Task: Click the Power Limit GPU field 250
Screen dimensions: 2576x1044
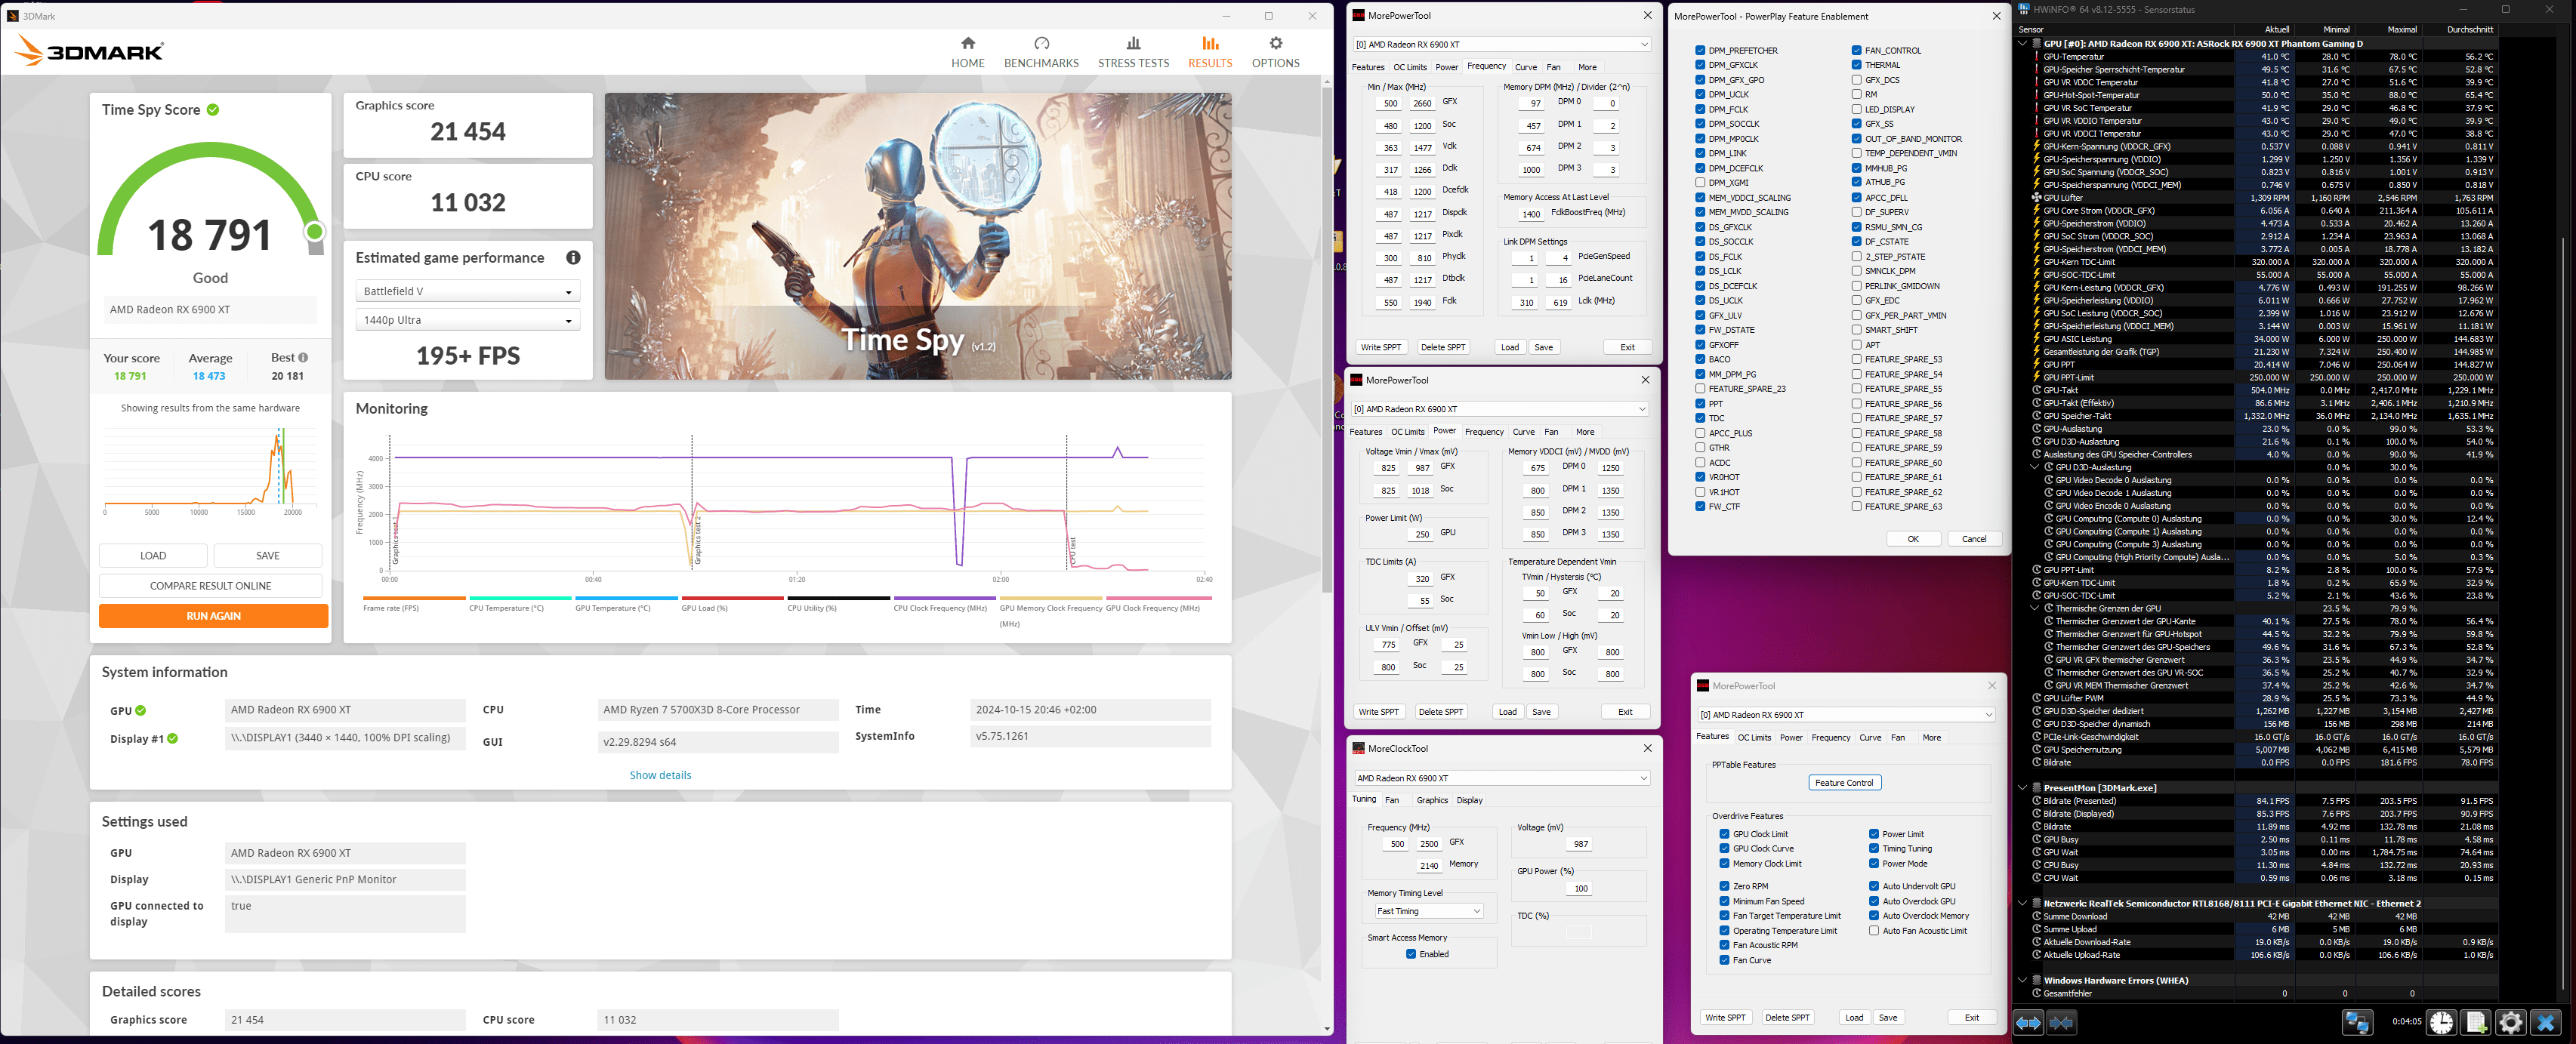Action: [x=1421, y=534]
